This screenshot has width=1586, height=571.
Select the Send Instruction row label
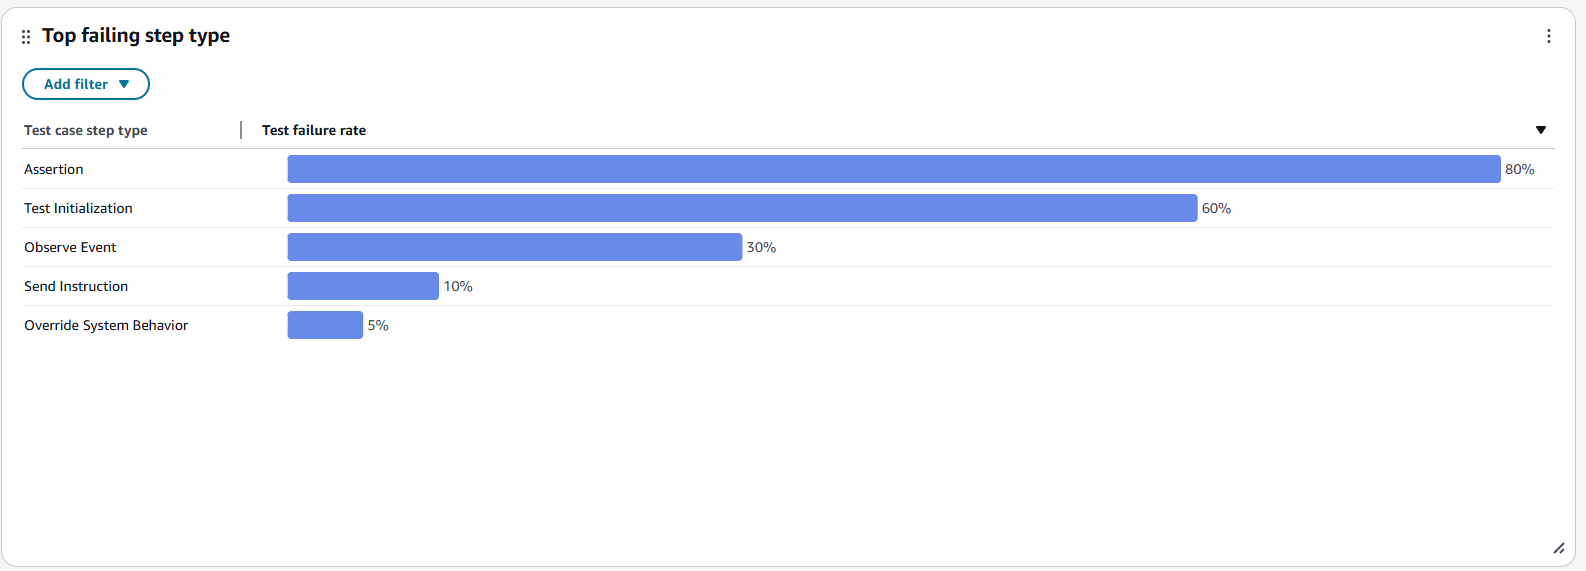tap(76, 286)
